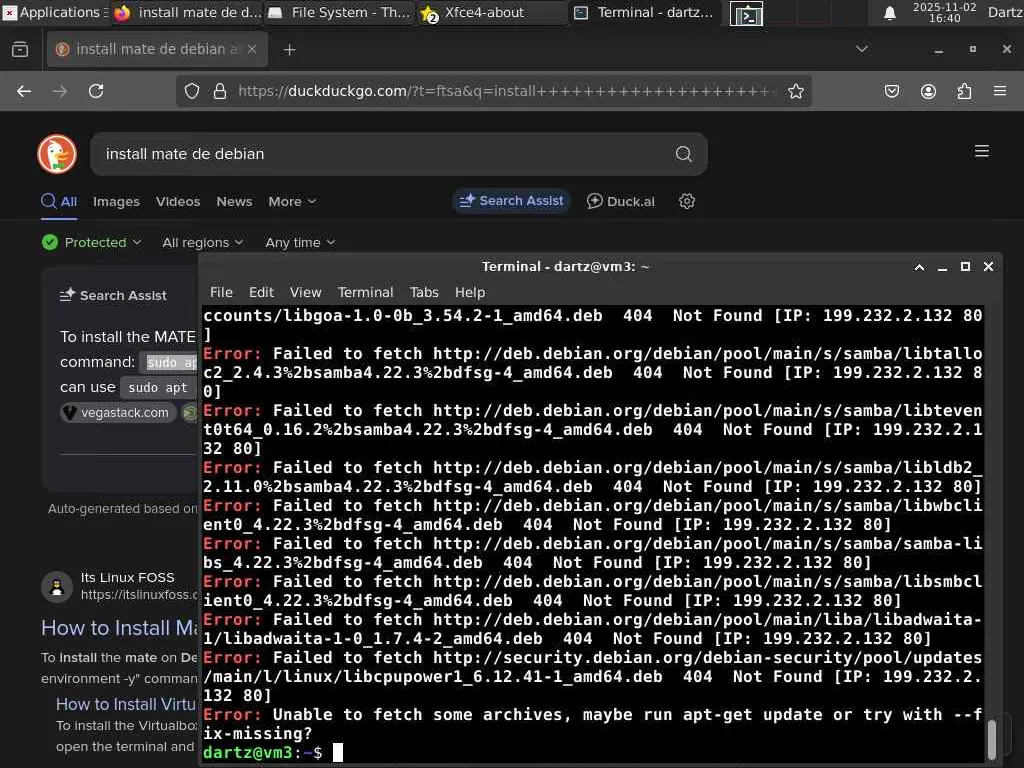Screen dimensions: 1024x768
Task: Expand the More results dropdown
Action: coord(292,202)
